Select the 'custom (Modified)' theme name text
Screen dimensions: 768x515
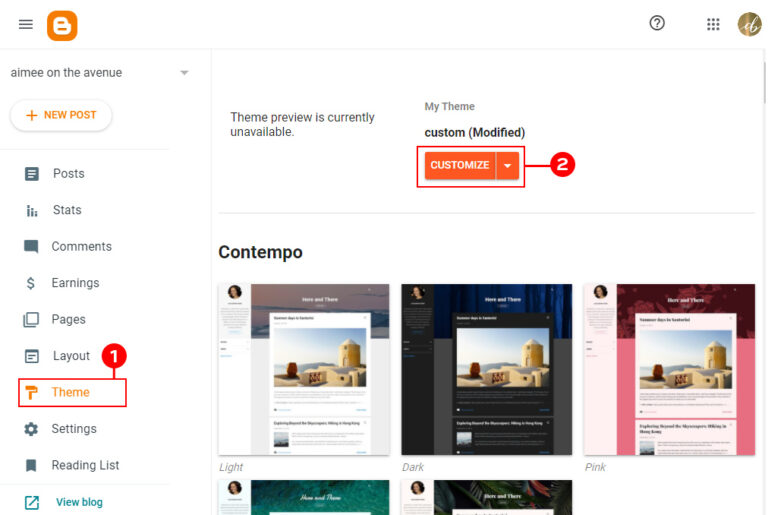click(x=474, y=133)
